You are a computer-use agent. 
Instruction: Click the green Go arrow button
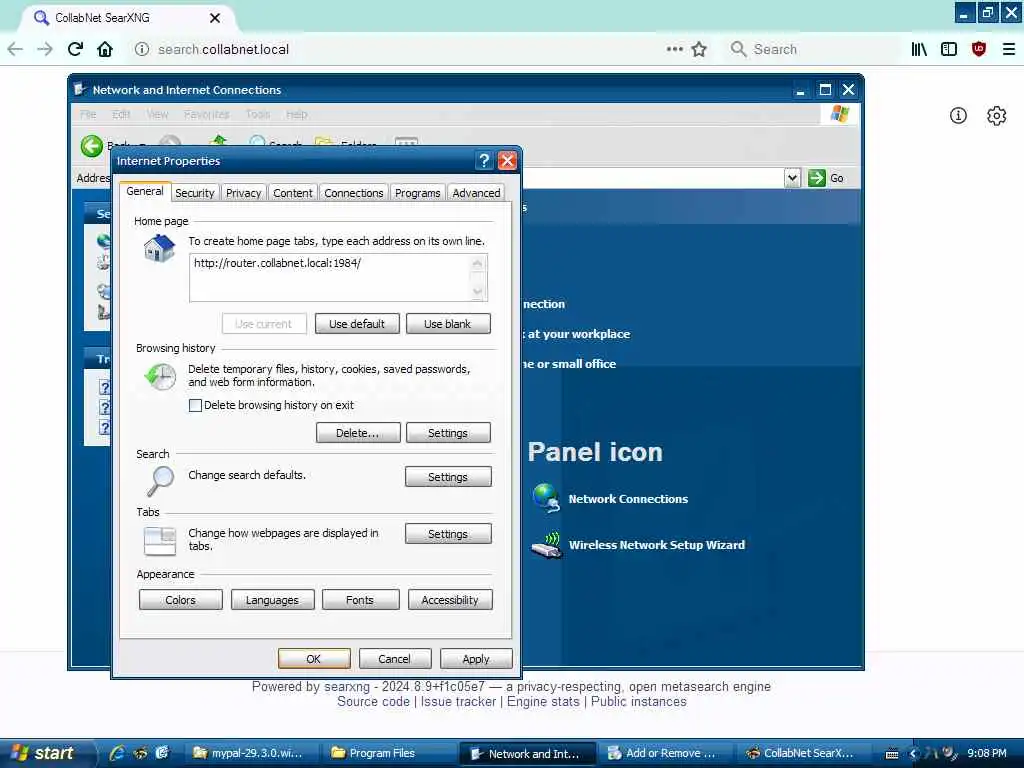click(816, 178)
